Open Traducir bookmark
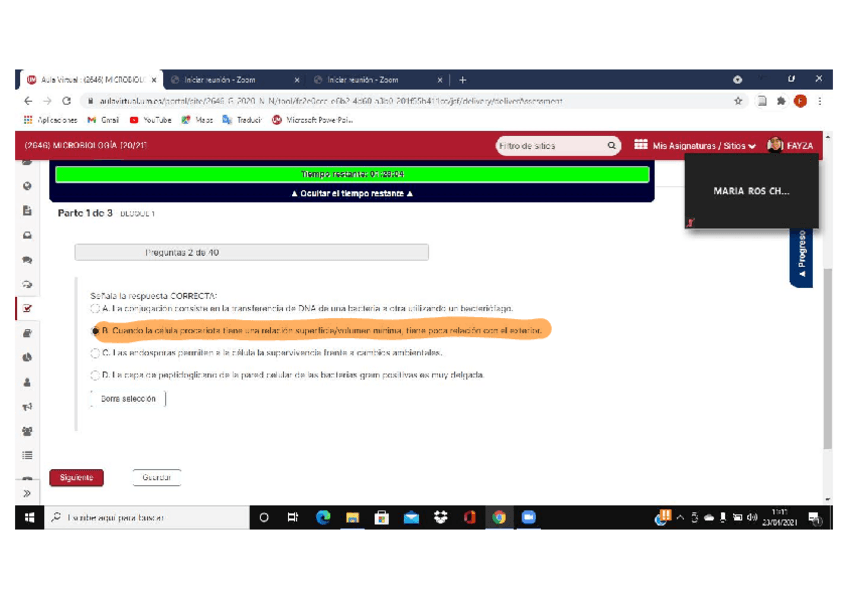The image size is (848, 599). [x=242, y=120]
